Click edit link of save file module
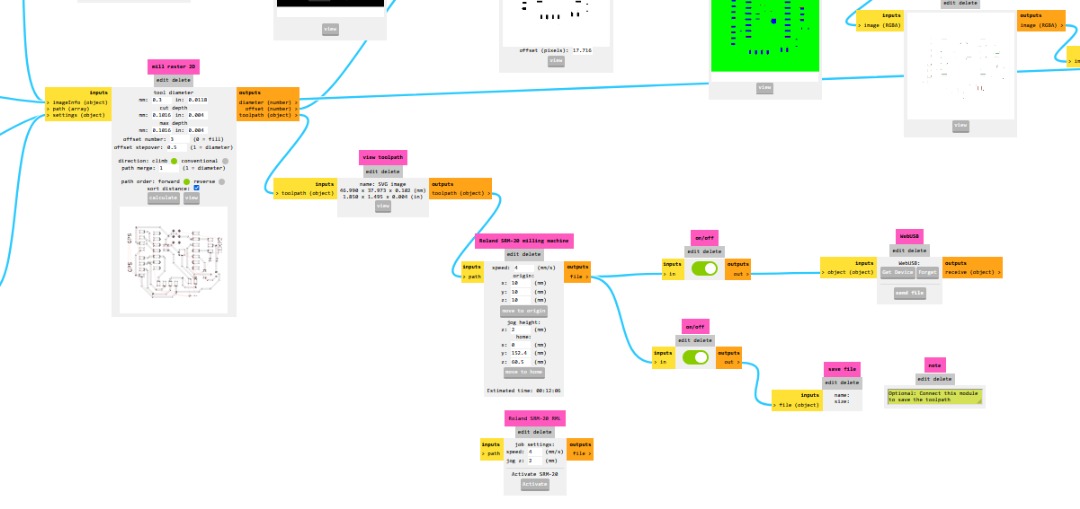This screenshot has height=509, width=1080. [x=831, y=382]
